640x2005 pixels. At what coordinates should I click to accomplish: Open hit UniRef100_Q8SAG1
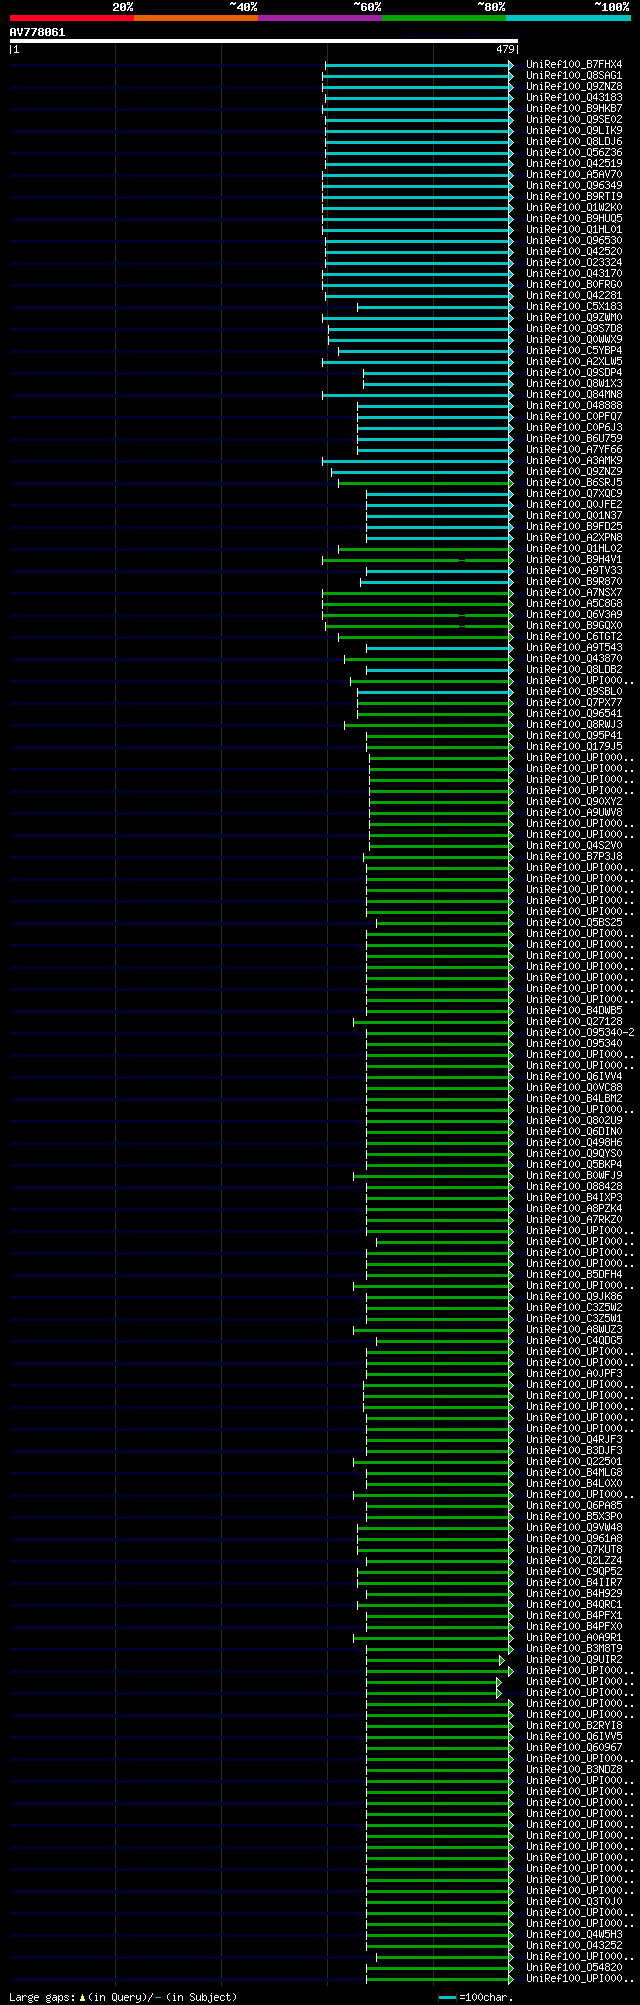(574, 75)
